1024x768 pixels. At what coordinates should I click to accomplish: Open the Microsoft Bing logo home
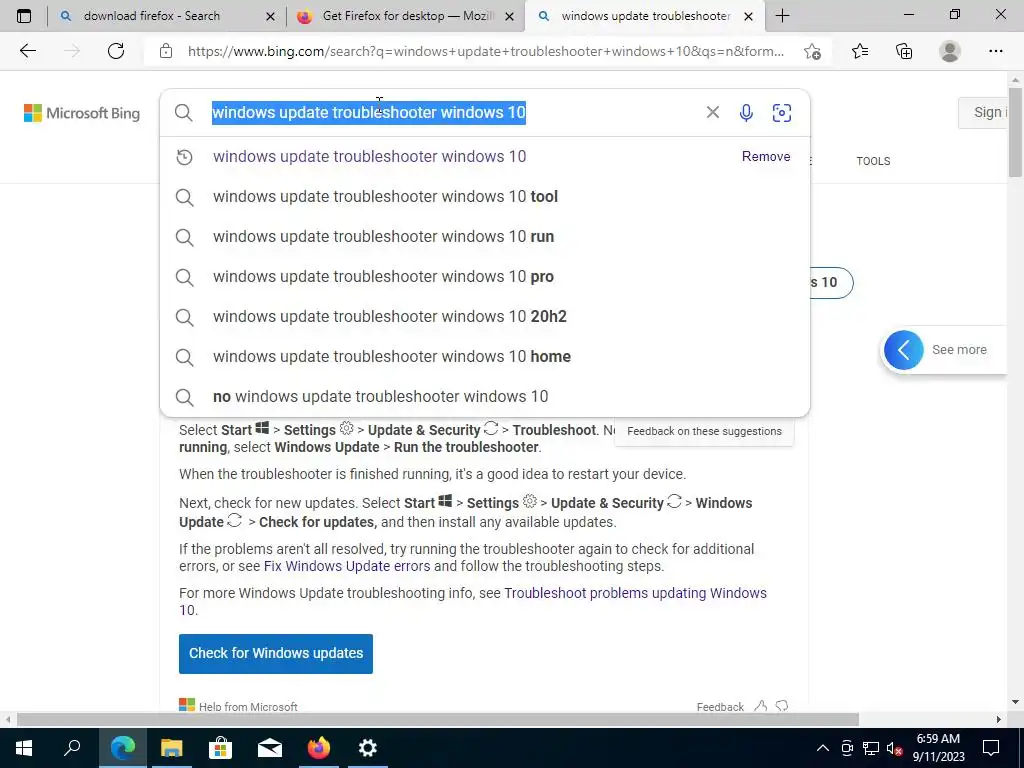(x=82, y=113)
